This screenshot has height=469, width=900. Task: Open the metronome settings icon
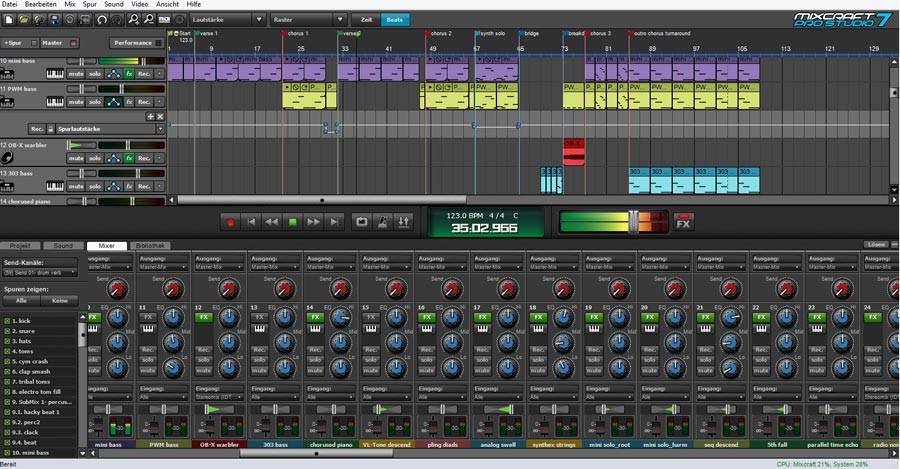coord(383,221)
